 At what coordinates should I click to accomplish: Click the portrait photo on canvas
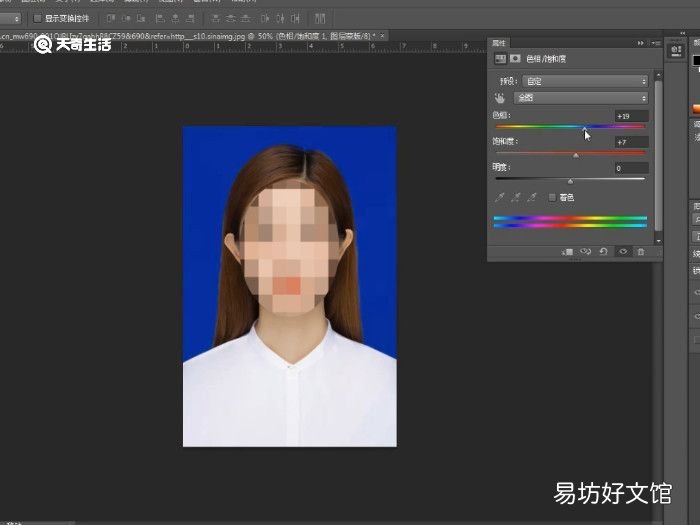point(289,286)
